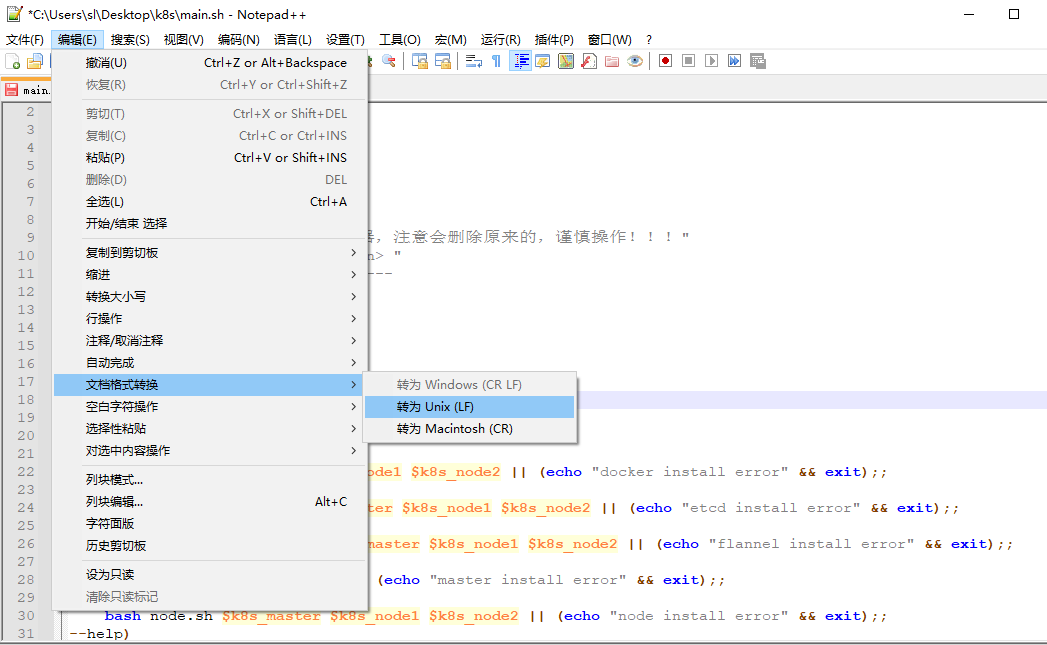This screenshot has width=1047, height=645.
Task: Choose 撤消(U) from the edit menu
Action: pyautogui.click(x=210, y=63)
